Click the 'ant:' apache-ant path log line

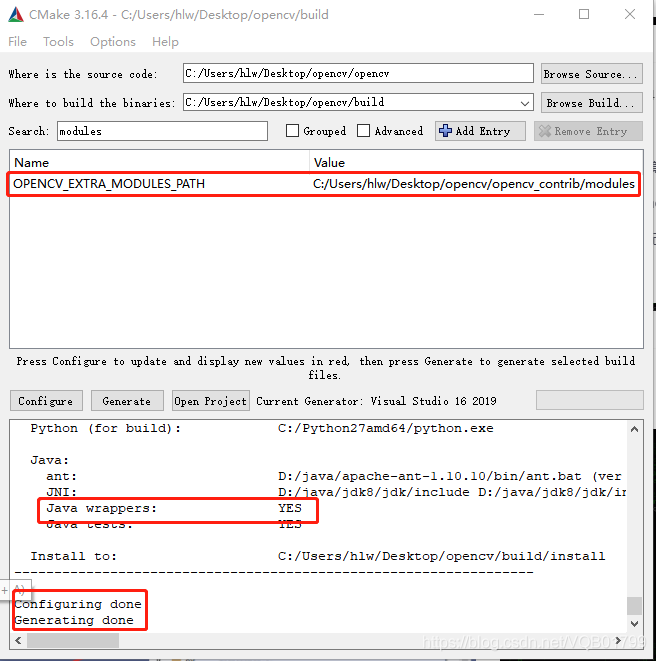click(334, 476)
